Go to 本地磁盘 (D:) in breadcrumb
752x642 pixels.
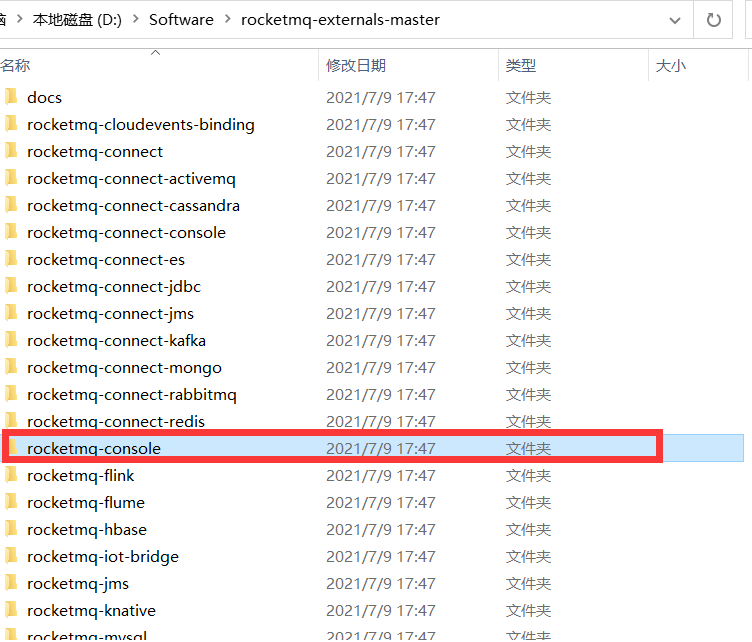point(77,20)
